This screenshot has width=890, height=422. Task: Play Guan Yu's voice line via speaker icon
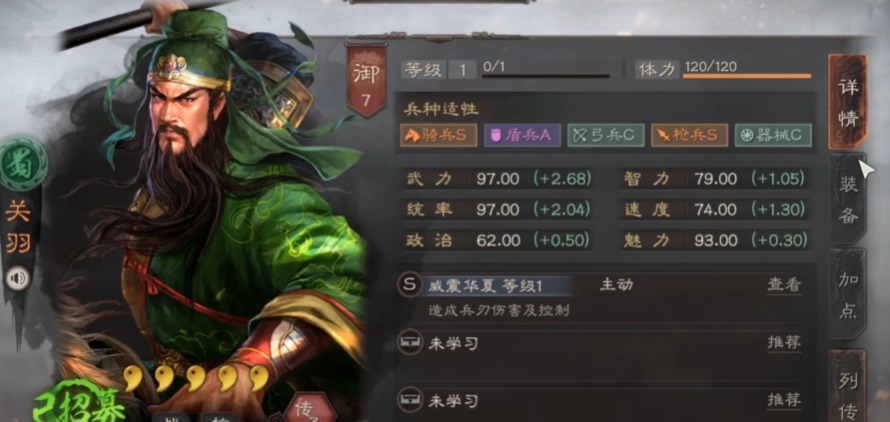tap(18, 278)
